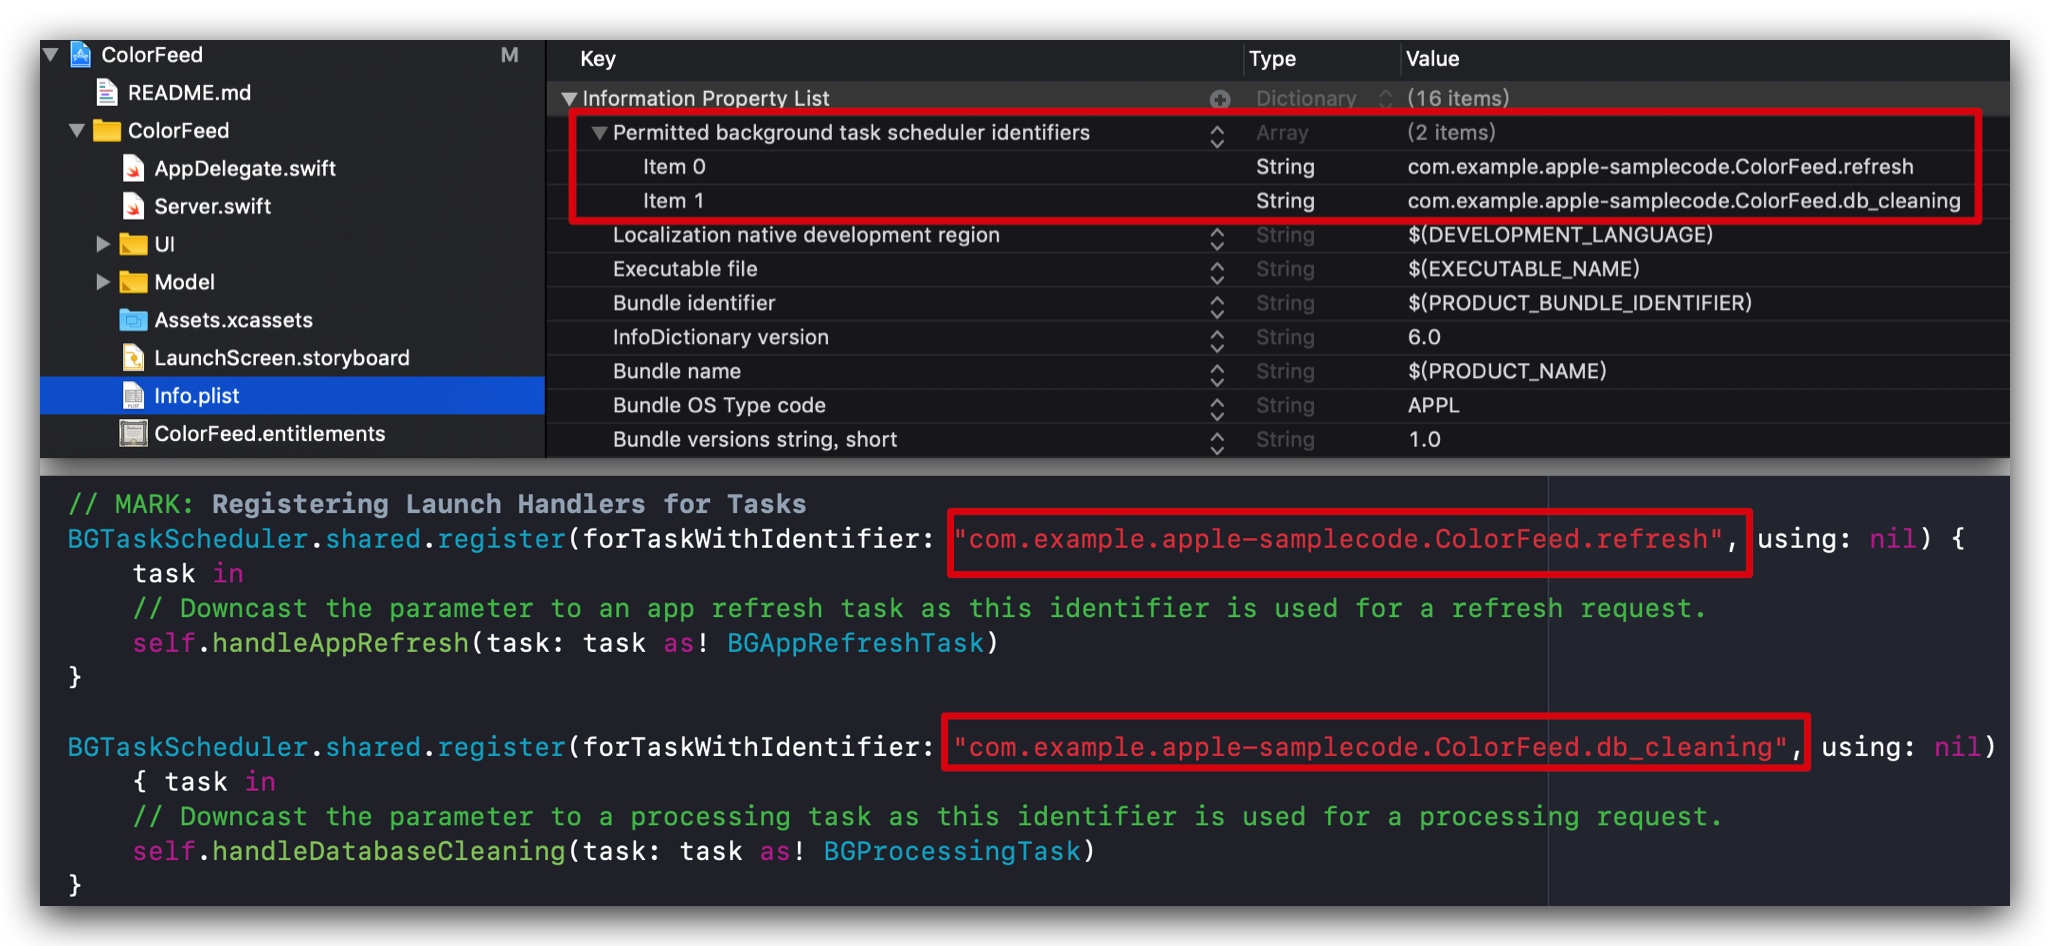This screenshot has width=2050, height=946.
Task: Click the ColorFeed Xcode project icon
Action: (81, 55)
